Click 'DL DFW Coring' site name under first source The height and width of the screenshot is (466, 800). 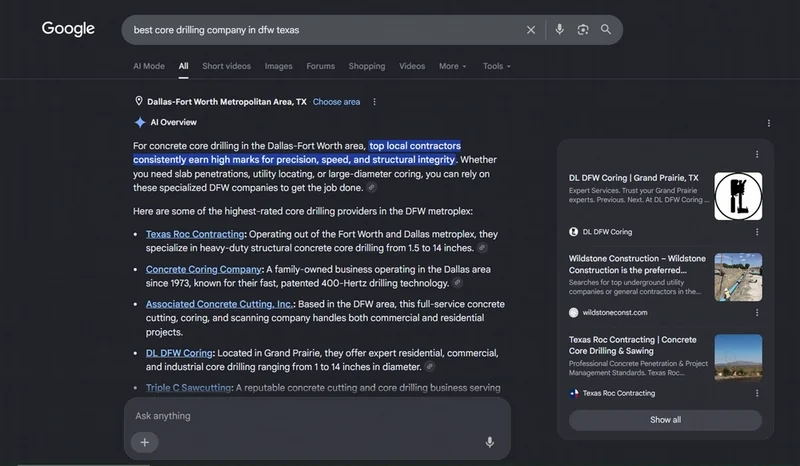607,232
